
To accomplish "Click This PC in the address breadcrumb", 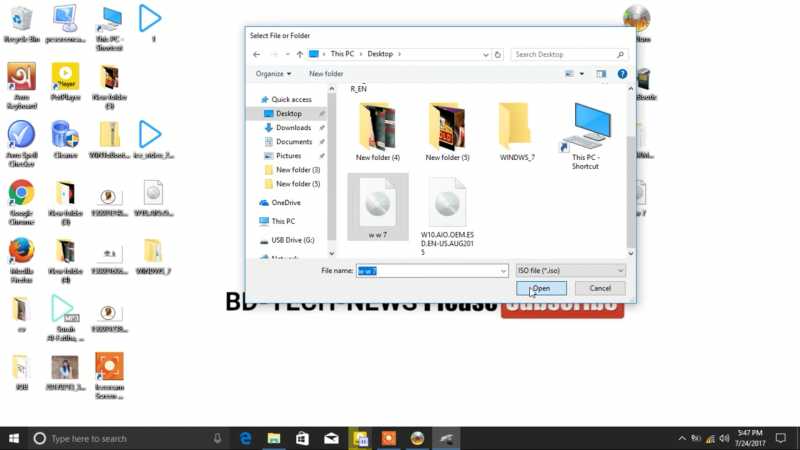I will (x=342, y=54).
